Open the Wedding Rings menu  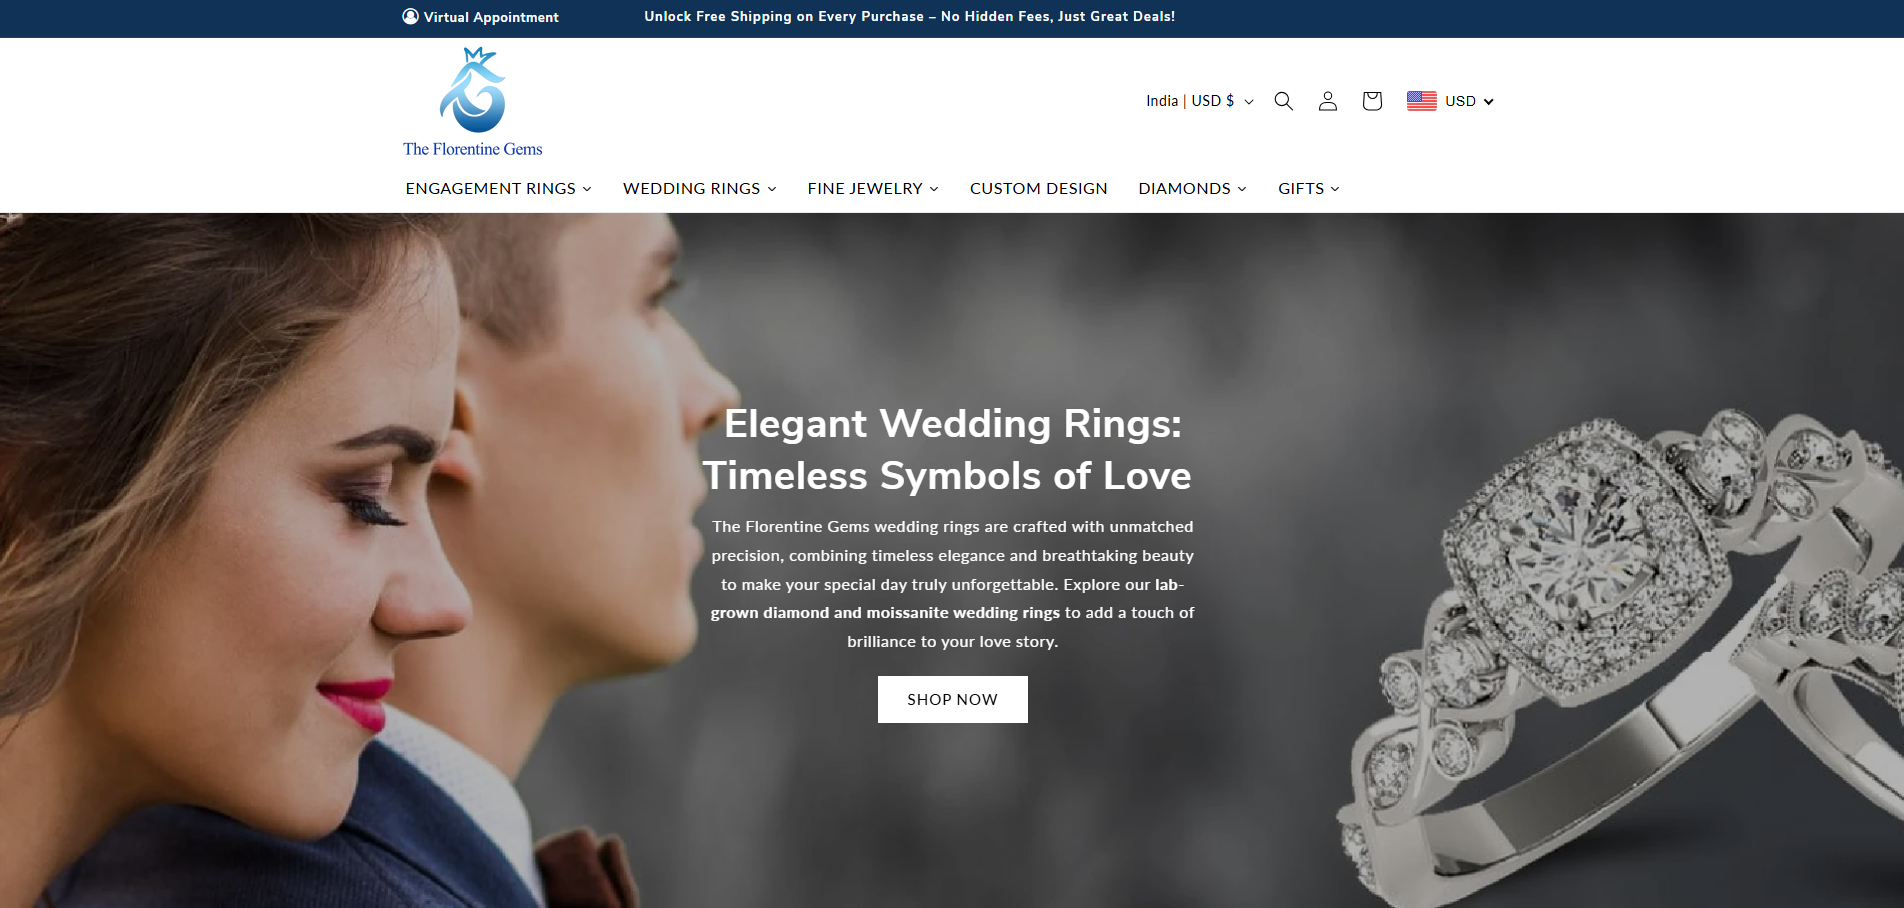pos(700,188)
